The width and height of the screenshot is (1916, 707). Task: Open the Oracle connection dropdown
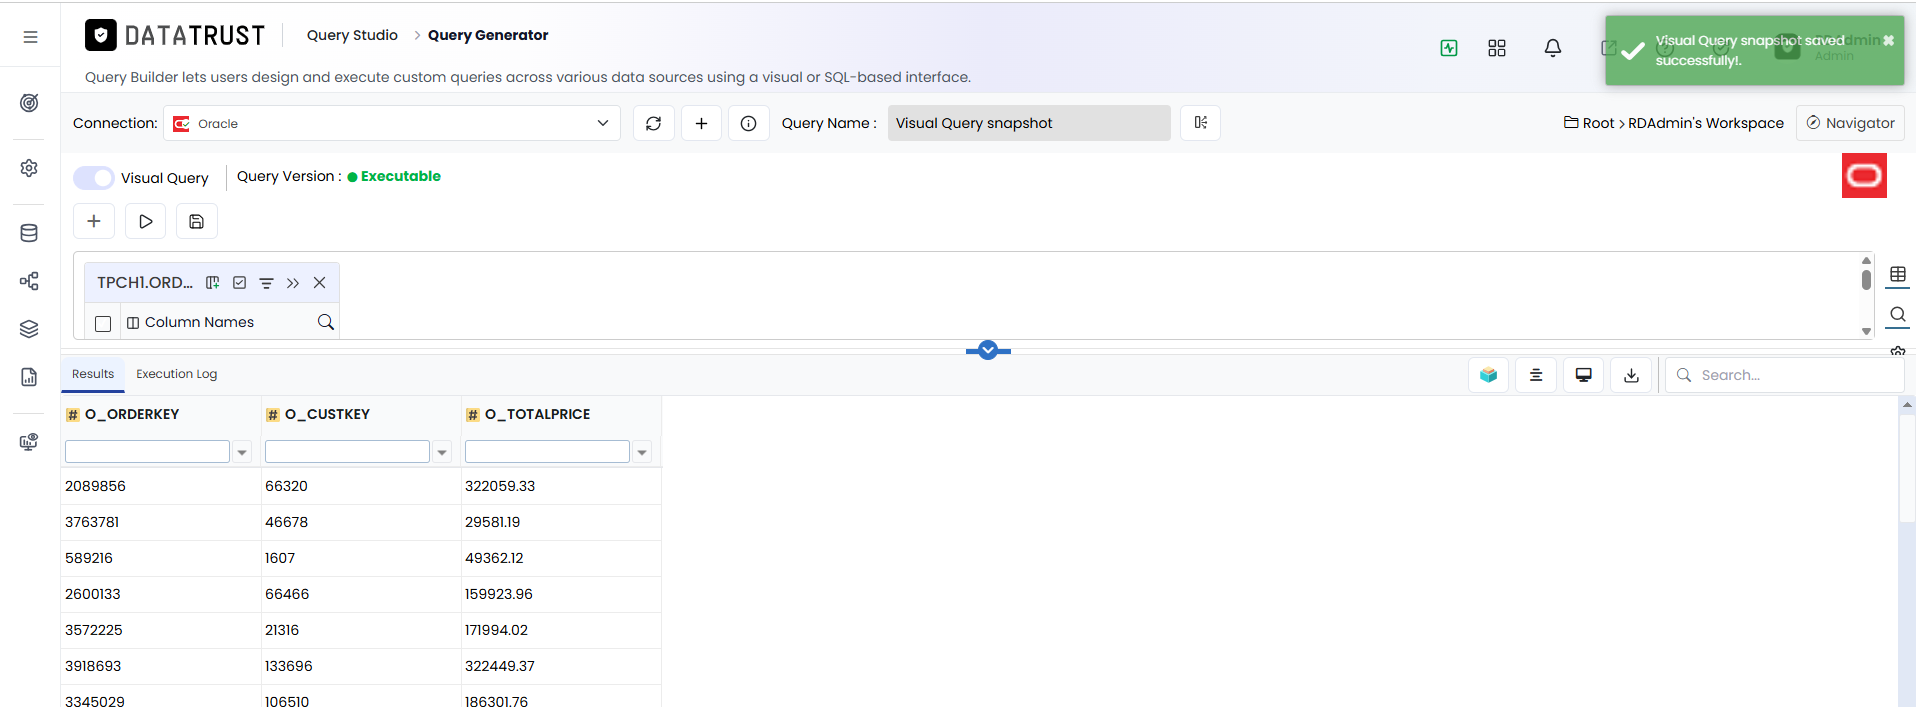tap(392, 123)
